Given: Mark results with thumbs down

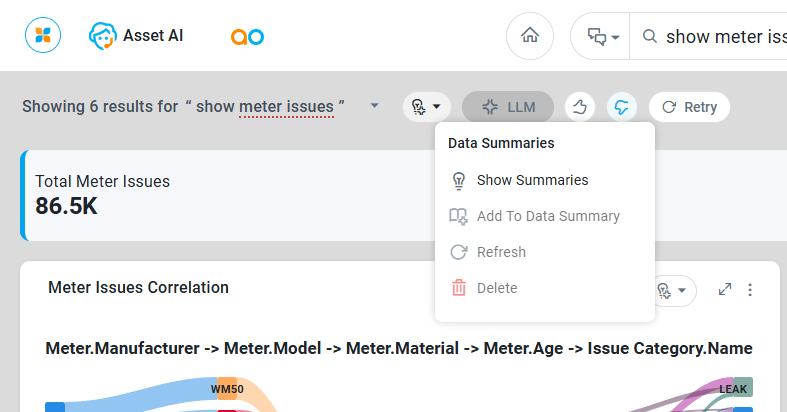Looking at the screenshot, I should point(622,107).
